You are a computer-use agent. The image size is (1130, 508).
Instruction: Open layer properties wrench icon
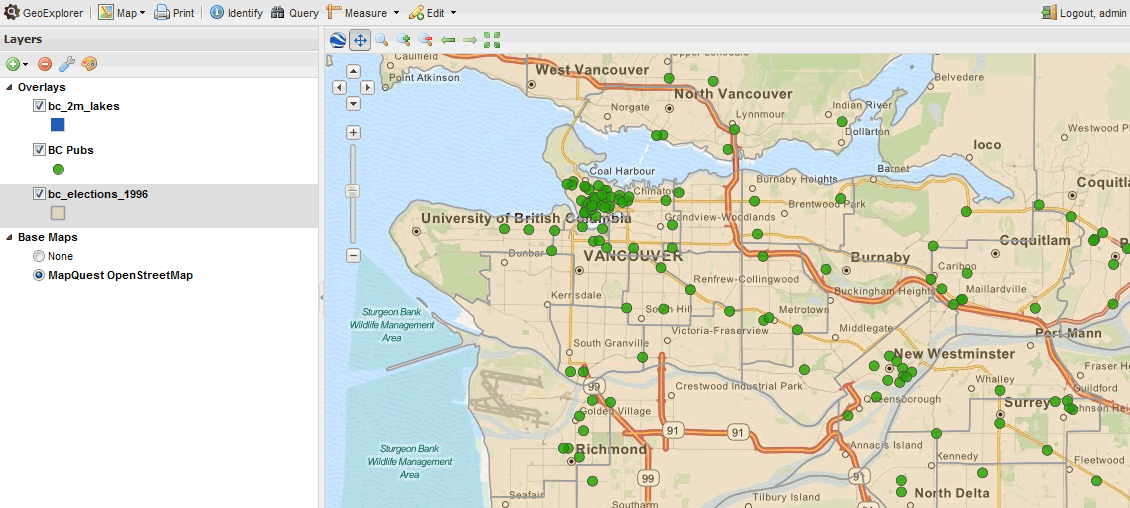pos(67,64)
